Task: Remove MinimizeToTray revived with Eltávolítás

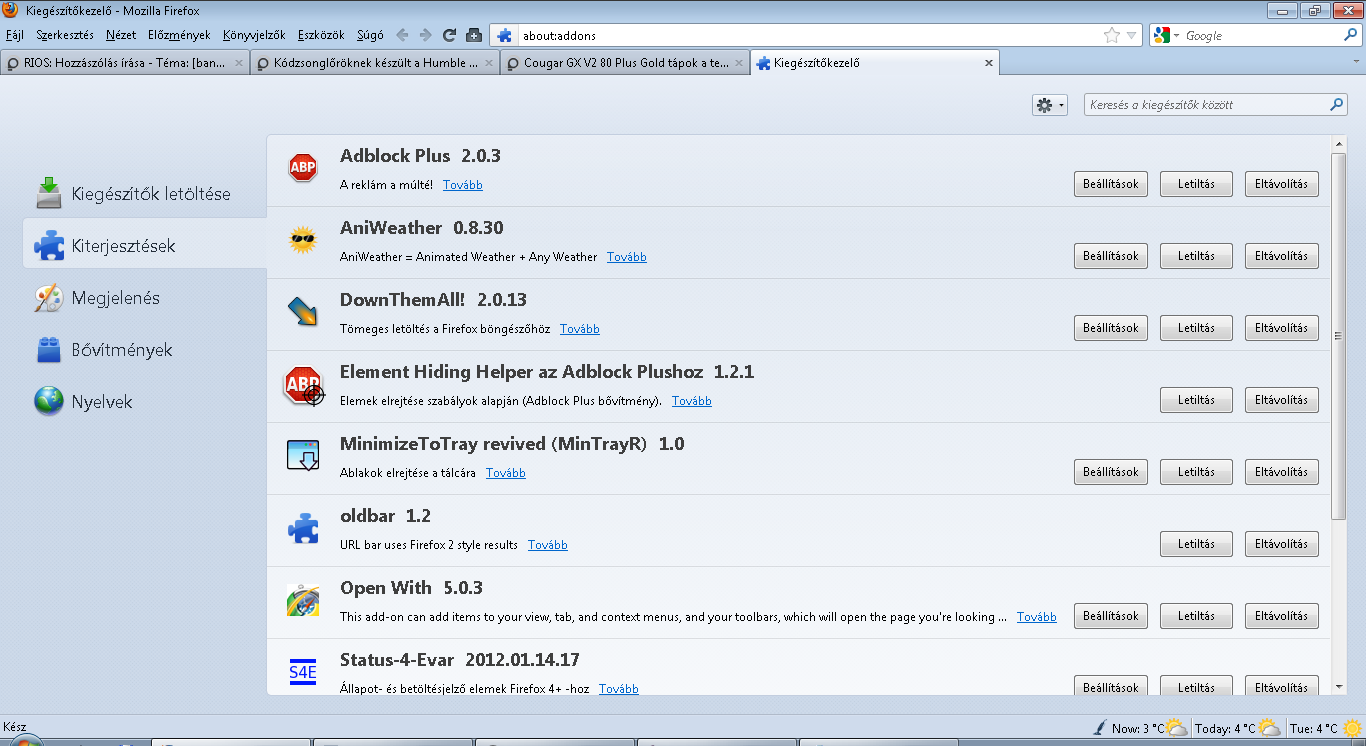Action: click(1282, 472)
